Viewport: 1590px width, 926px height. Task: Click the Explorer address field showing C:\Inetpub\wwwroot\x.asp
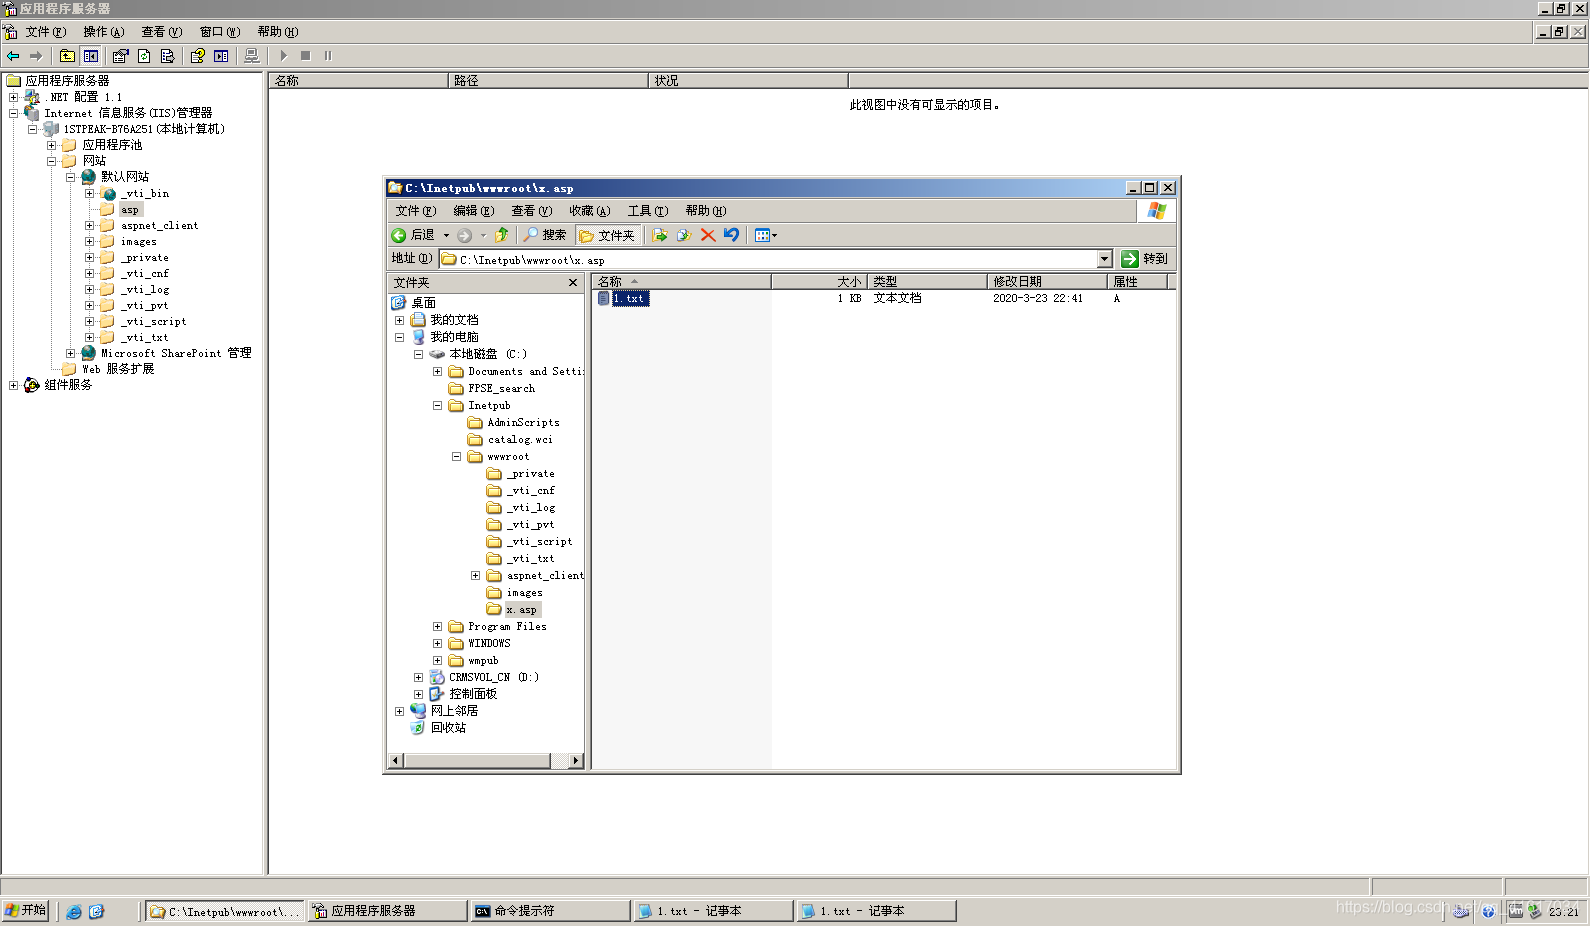point(769,259)
